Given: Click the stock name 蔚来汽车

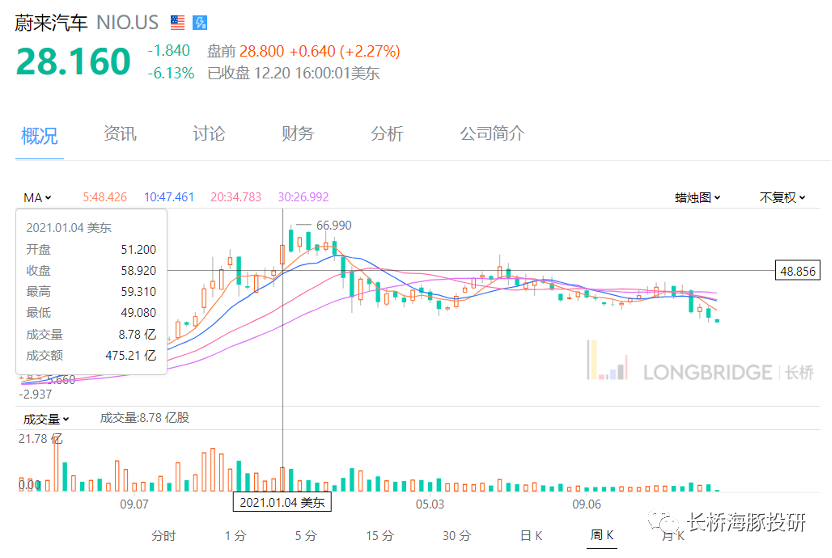Looking at the screenshot, I should [51, 23].
